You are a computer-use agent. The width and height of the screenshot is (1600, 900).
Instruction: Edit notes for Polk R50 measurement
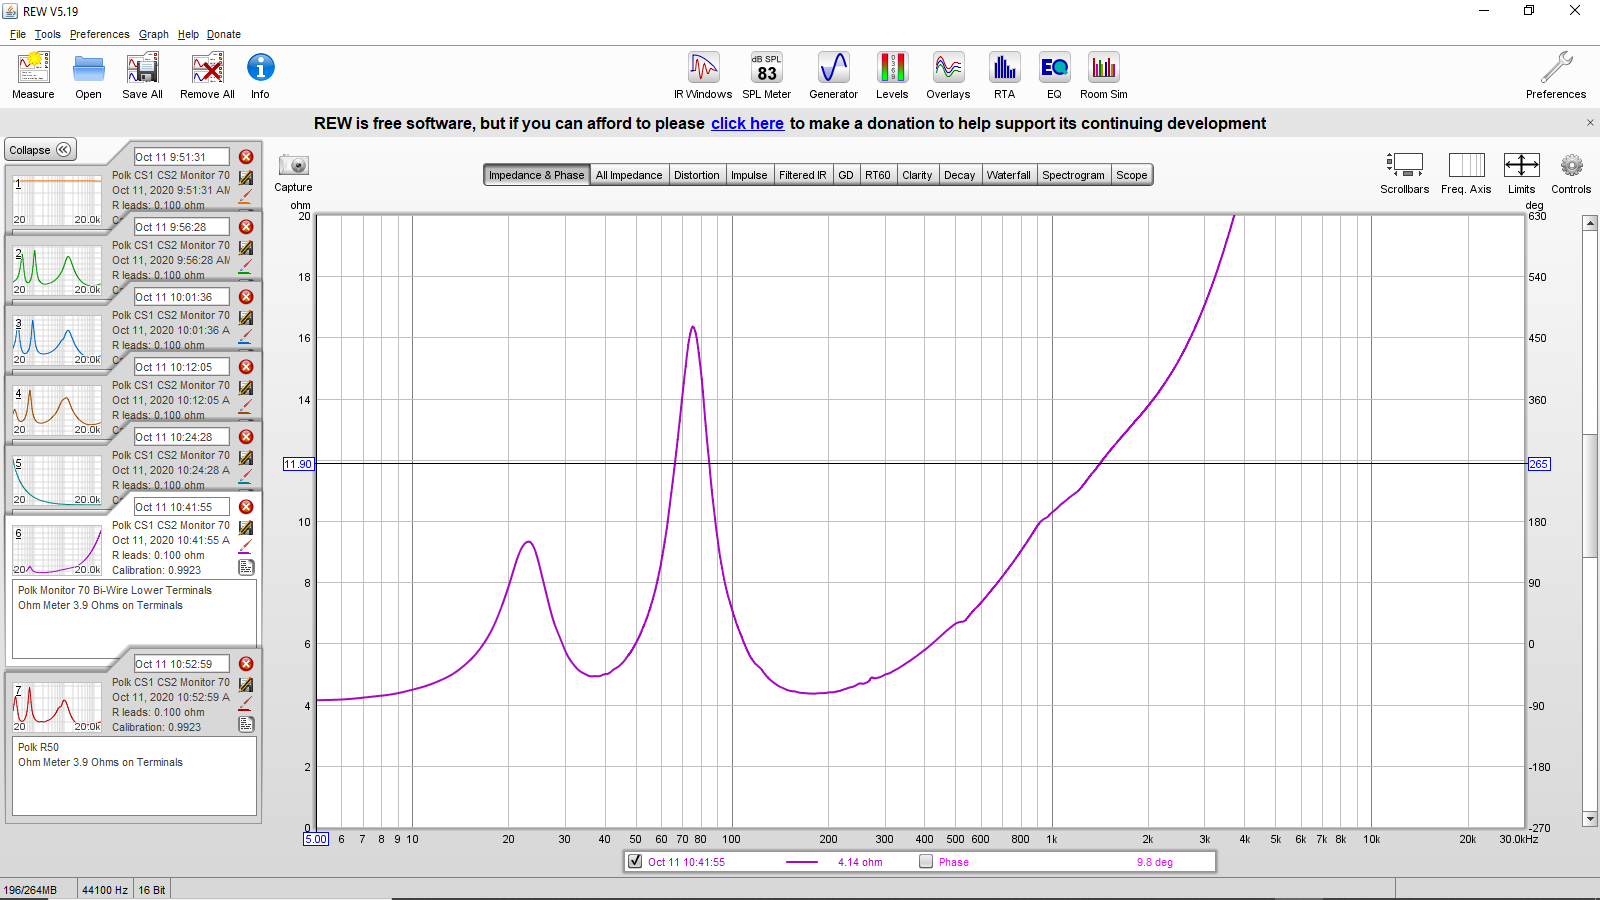(134, 776)
